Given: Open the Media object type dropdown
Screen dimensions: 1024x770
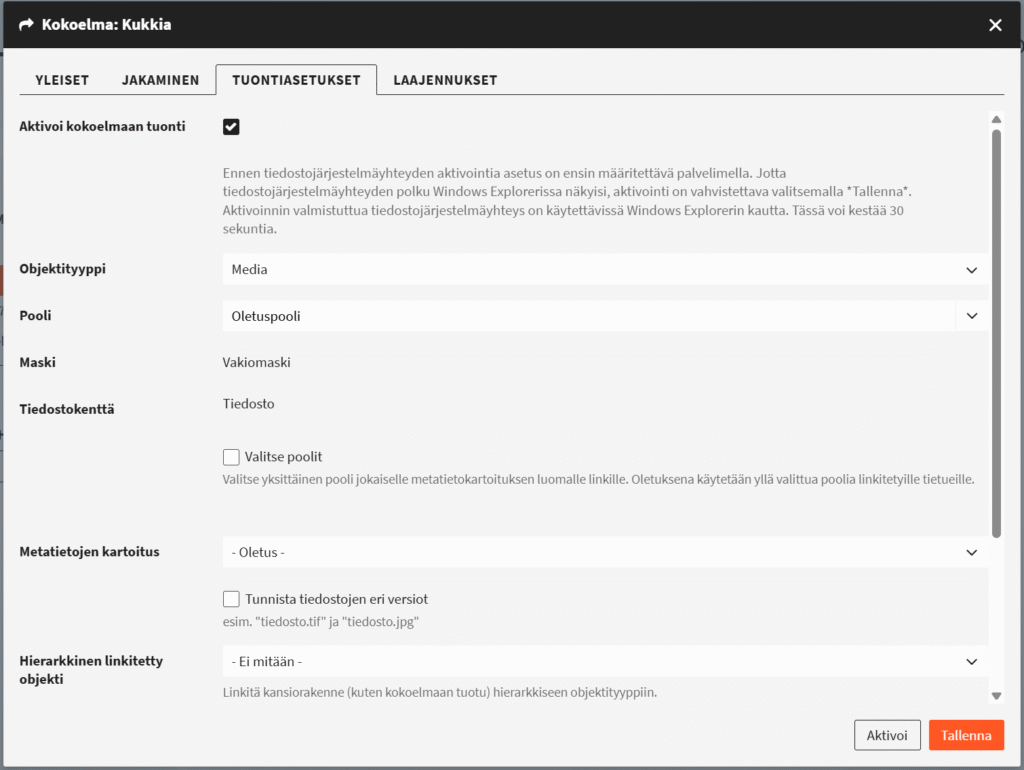Looking at the screenshot, I should 605,269.
